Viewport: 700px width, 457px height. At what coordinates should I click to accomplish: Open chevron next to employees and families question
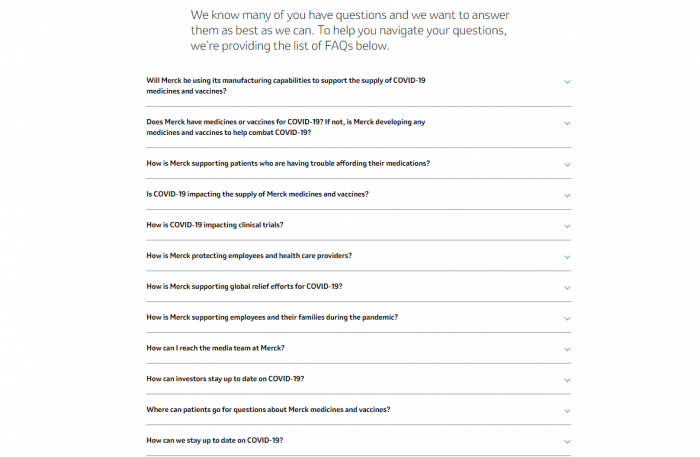tap(567, 318)
